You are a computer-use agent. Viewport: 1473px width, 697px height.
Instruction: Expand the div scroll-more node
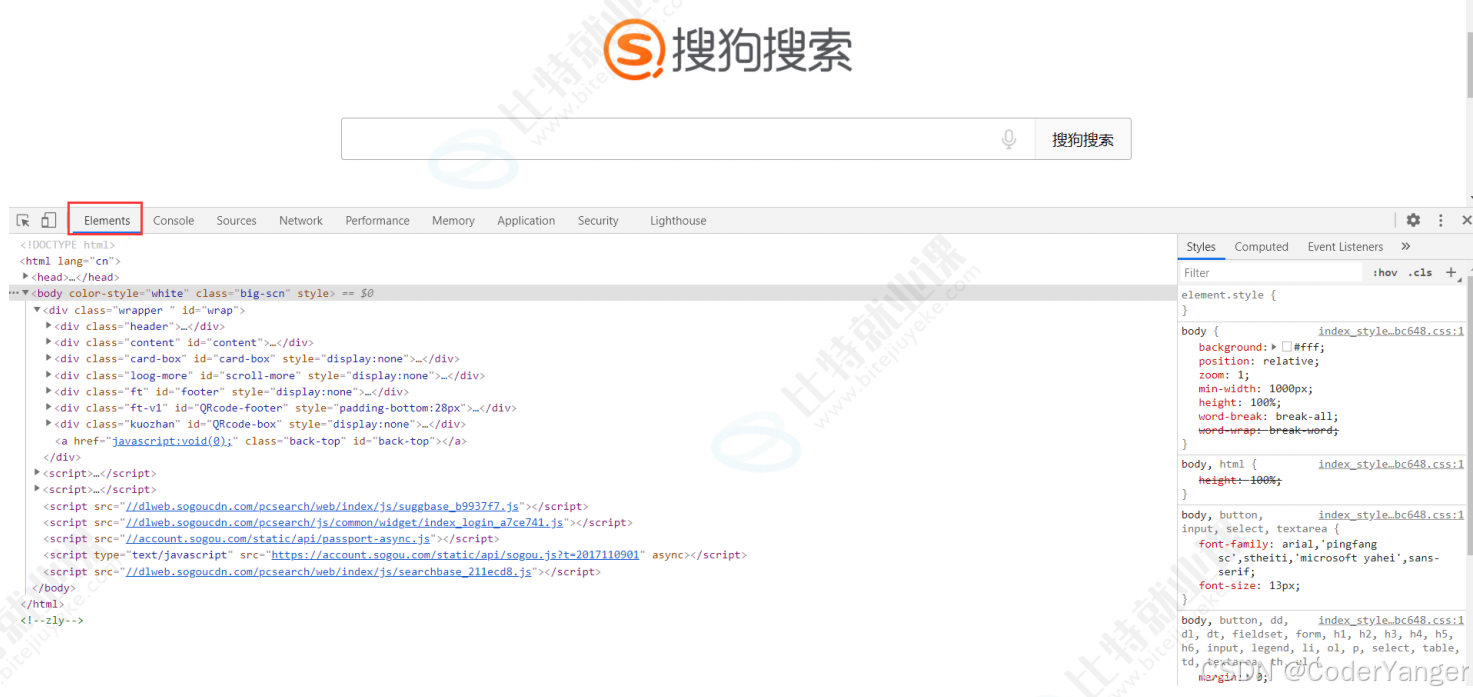point(49,375)
